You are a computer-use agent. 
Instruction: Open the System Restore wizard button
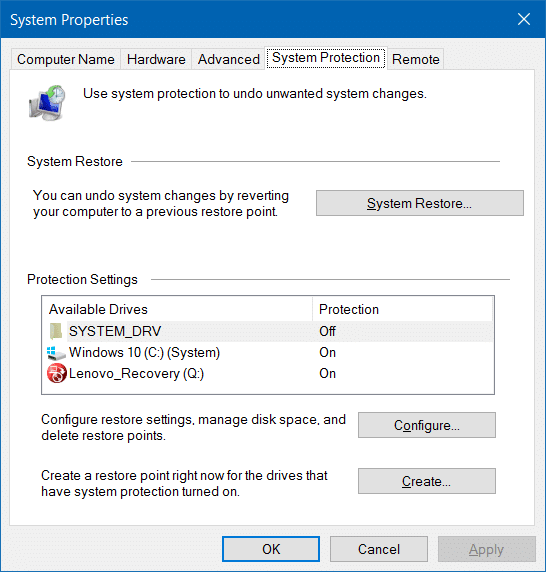tap(420, 203)
